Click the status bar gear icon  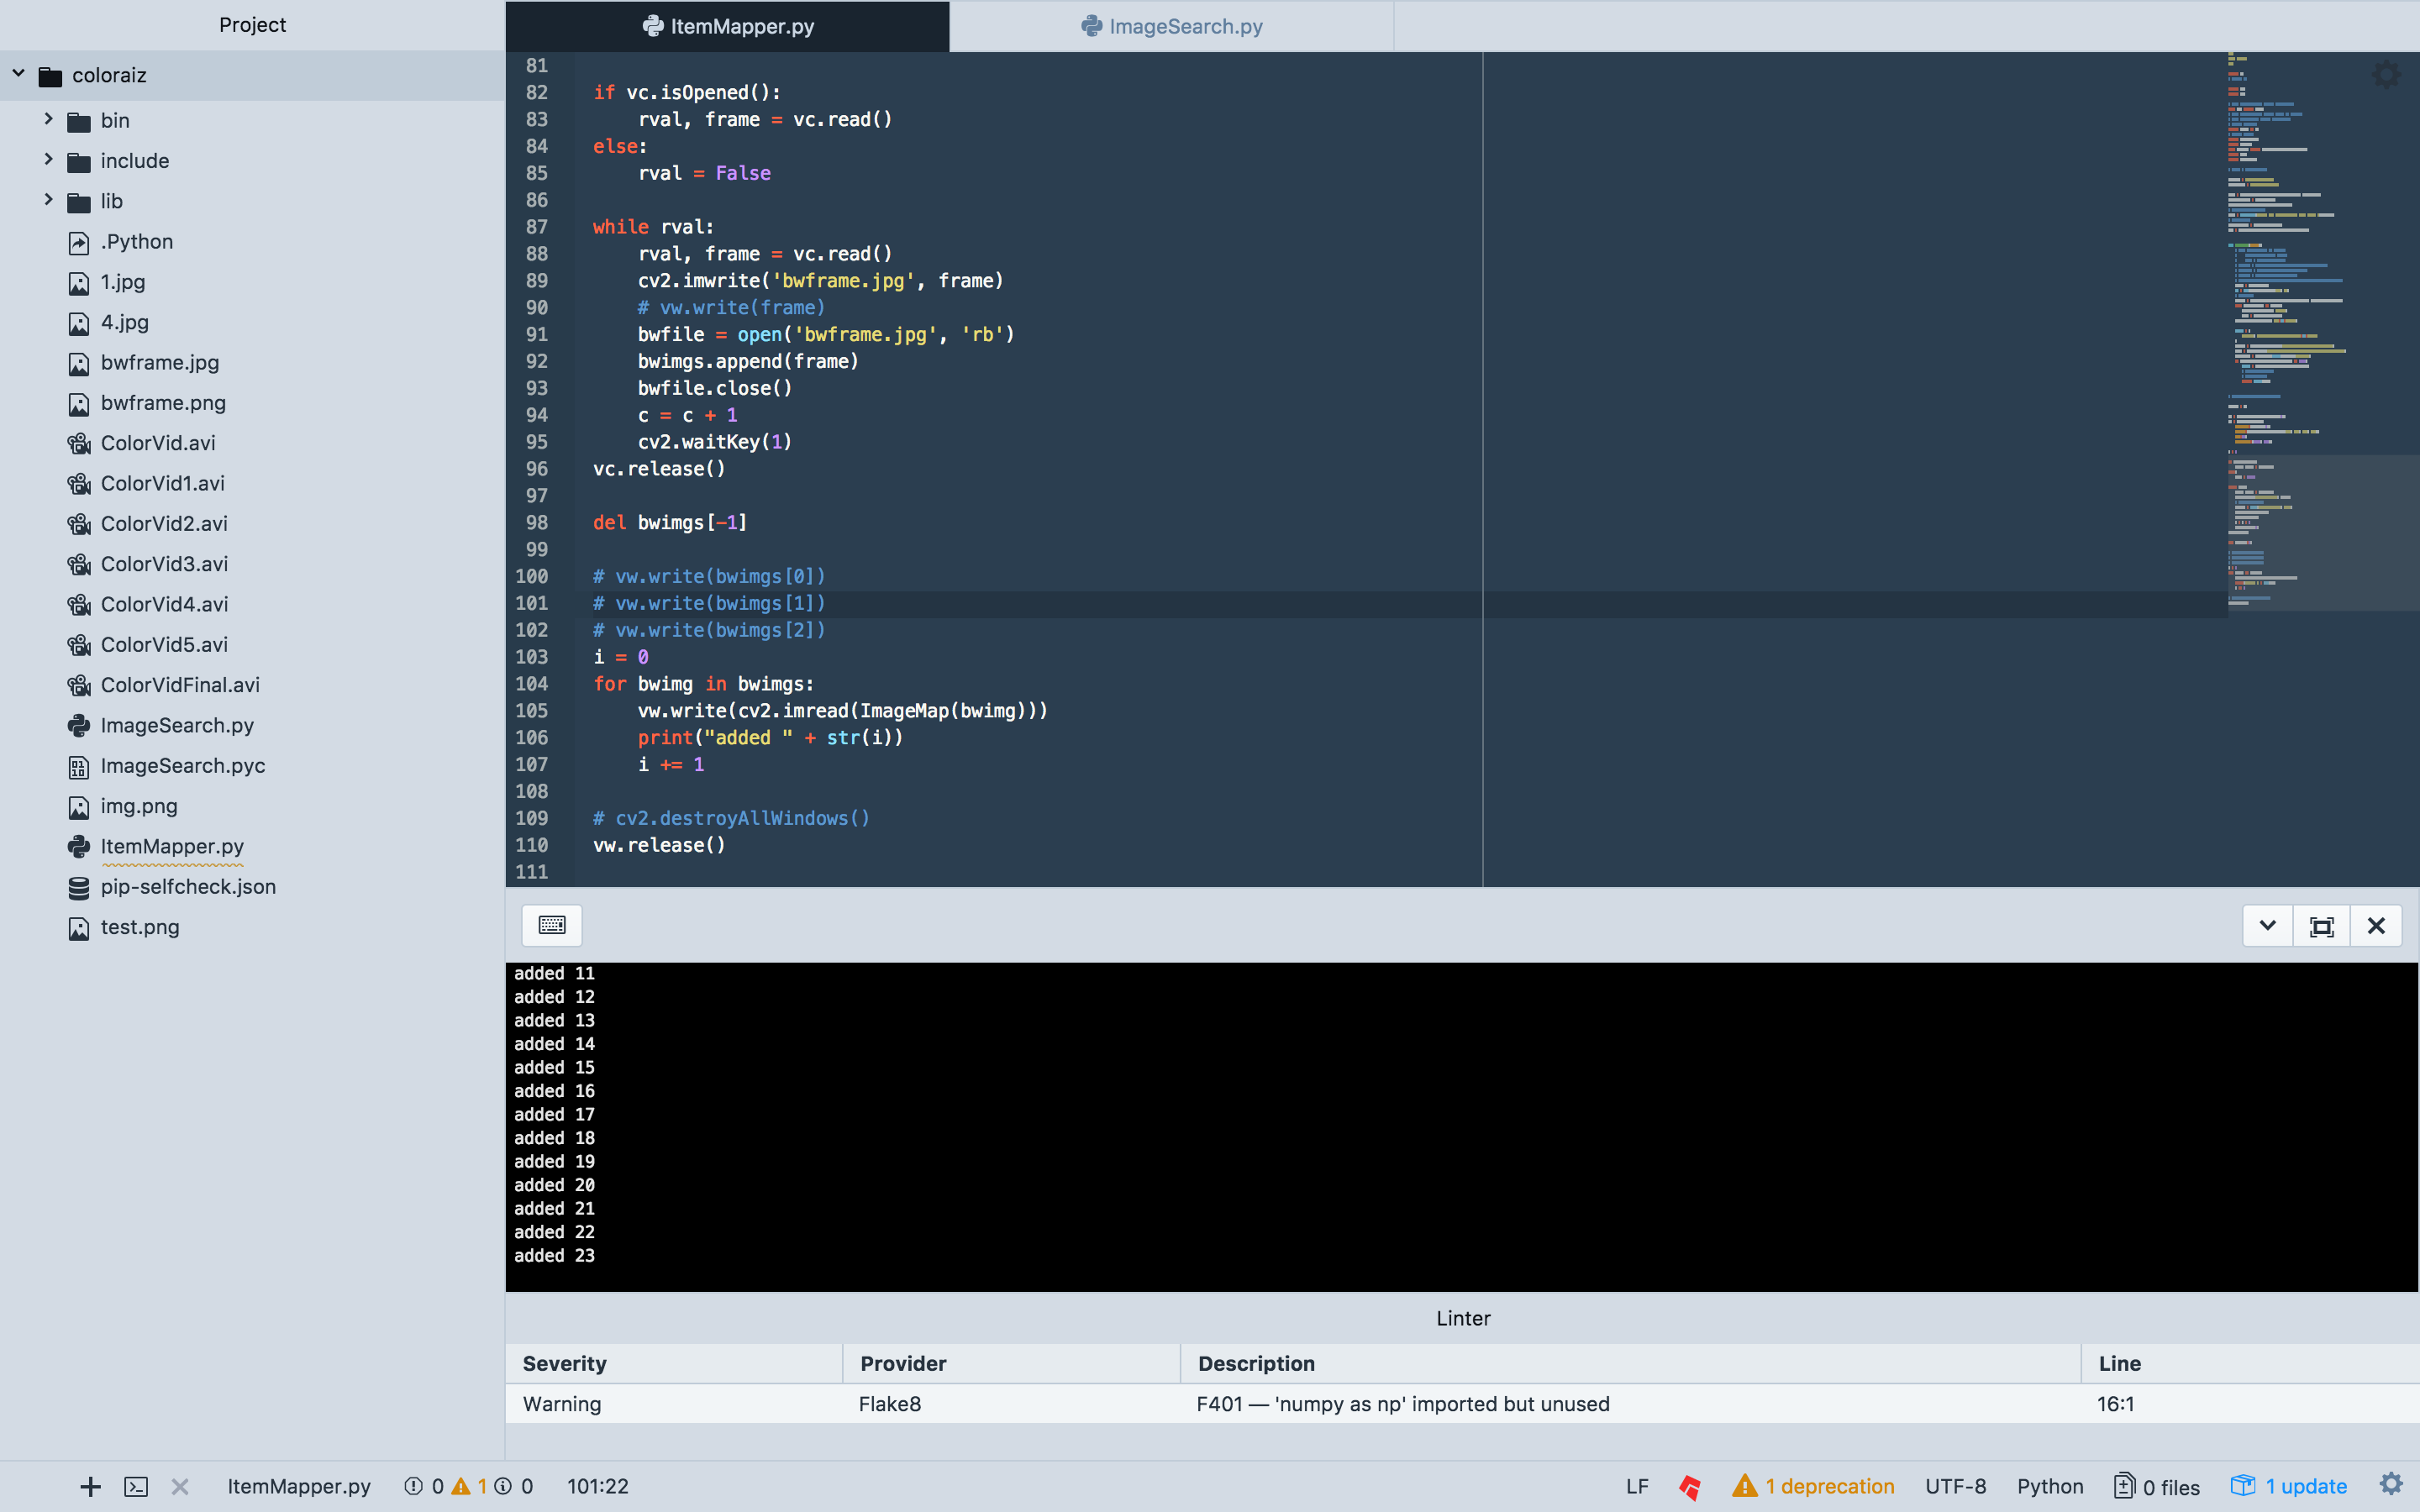pos(2391,1484)
